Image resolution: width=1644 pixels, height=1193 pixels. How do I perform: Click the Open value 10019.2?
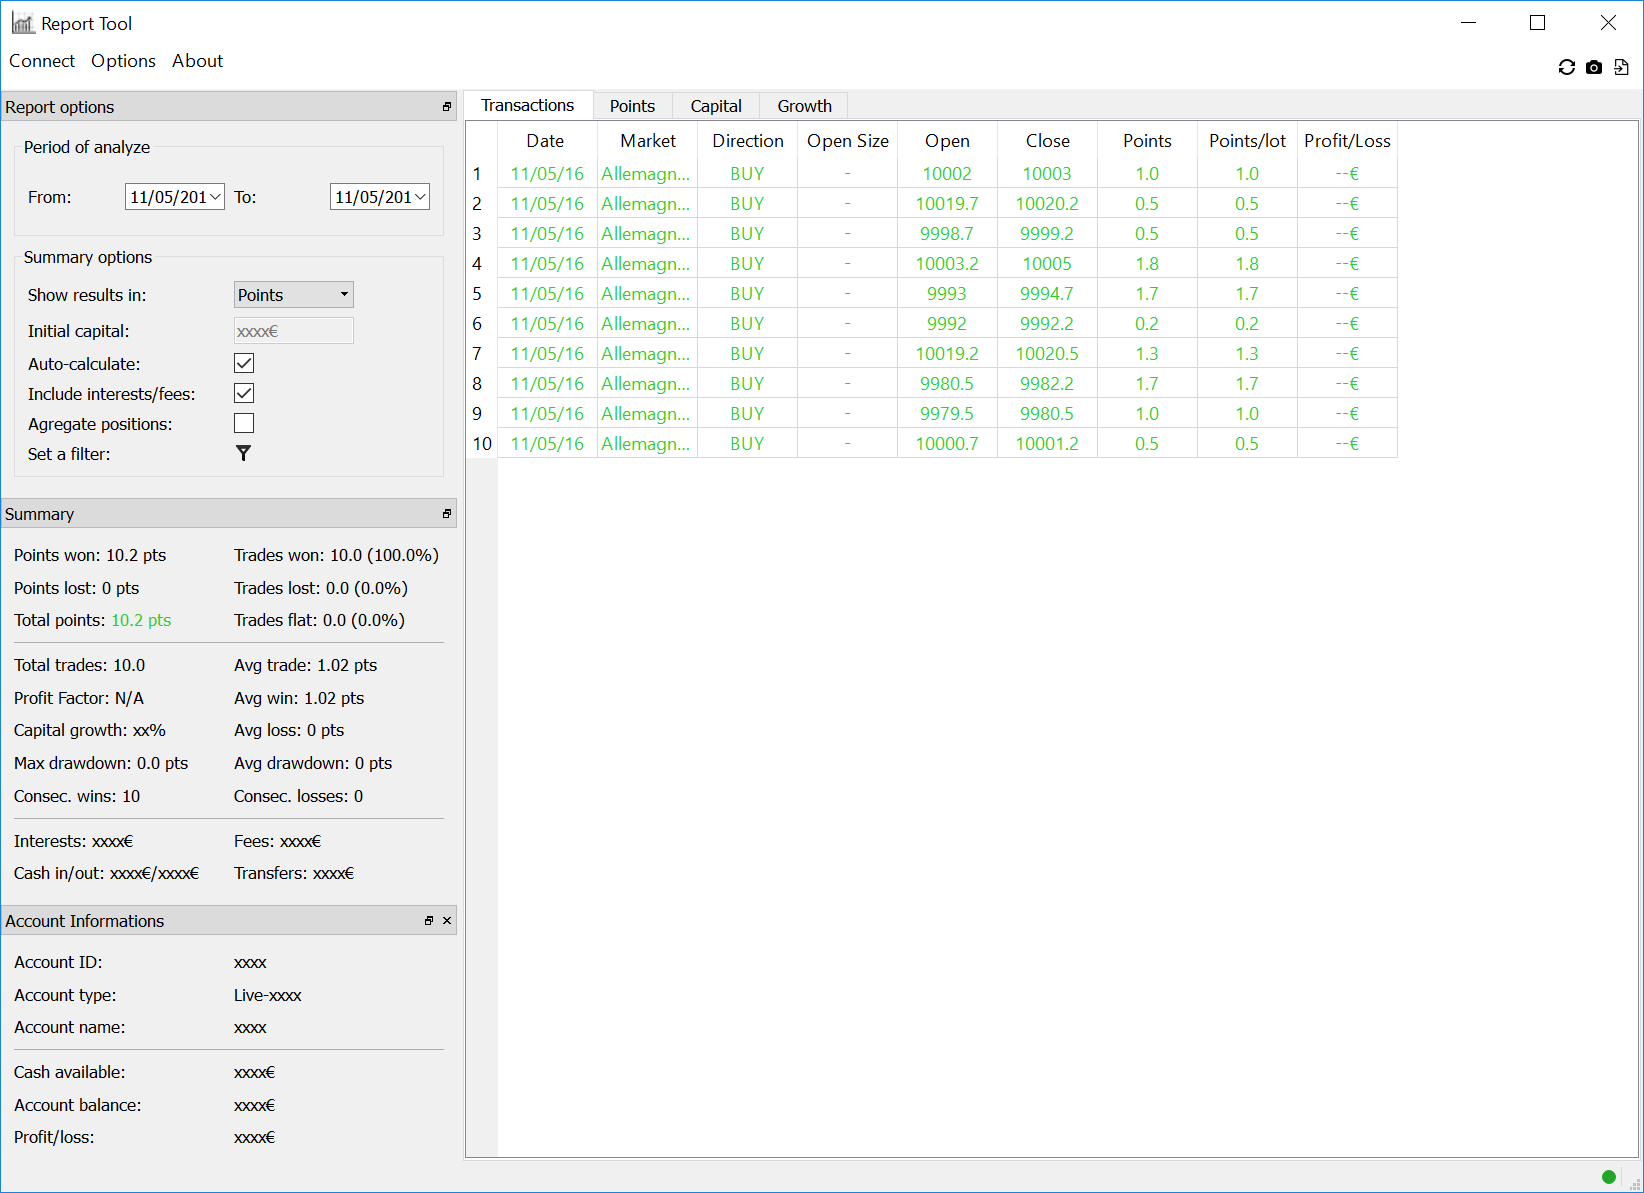[947, 354]
